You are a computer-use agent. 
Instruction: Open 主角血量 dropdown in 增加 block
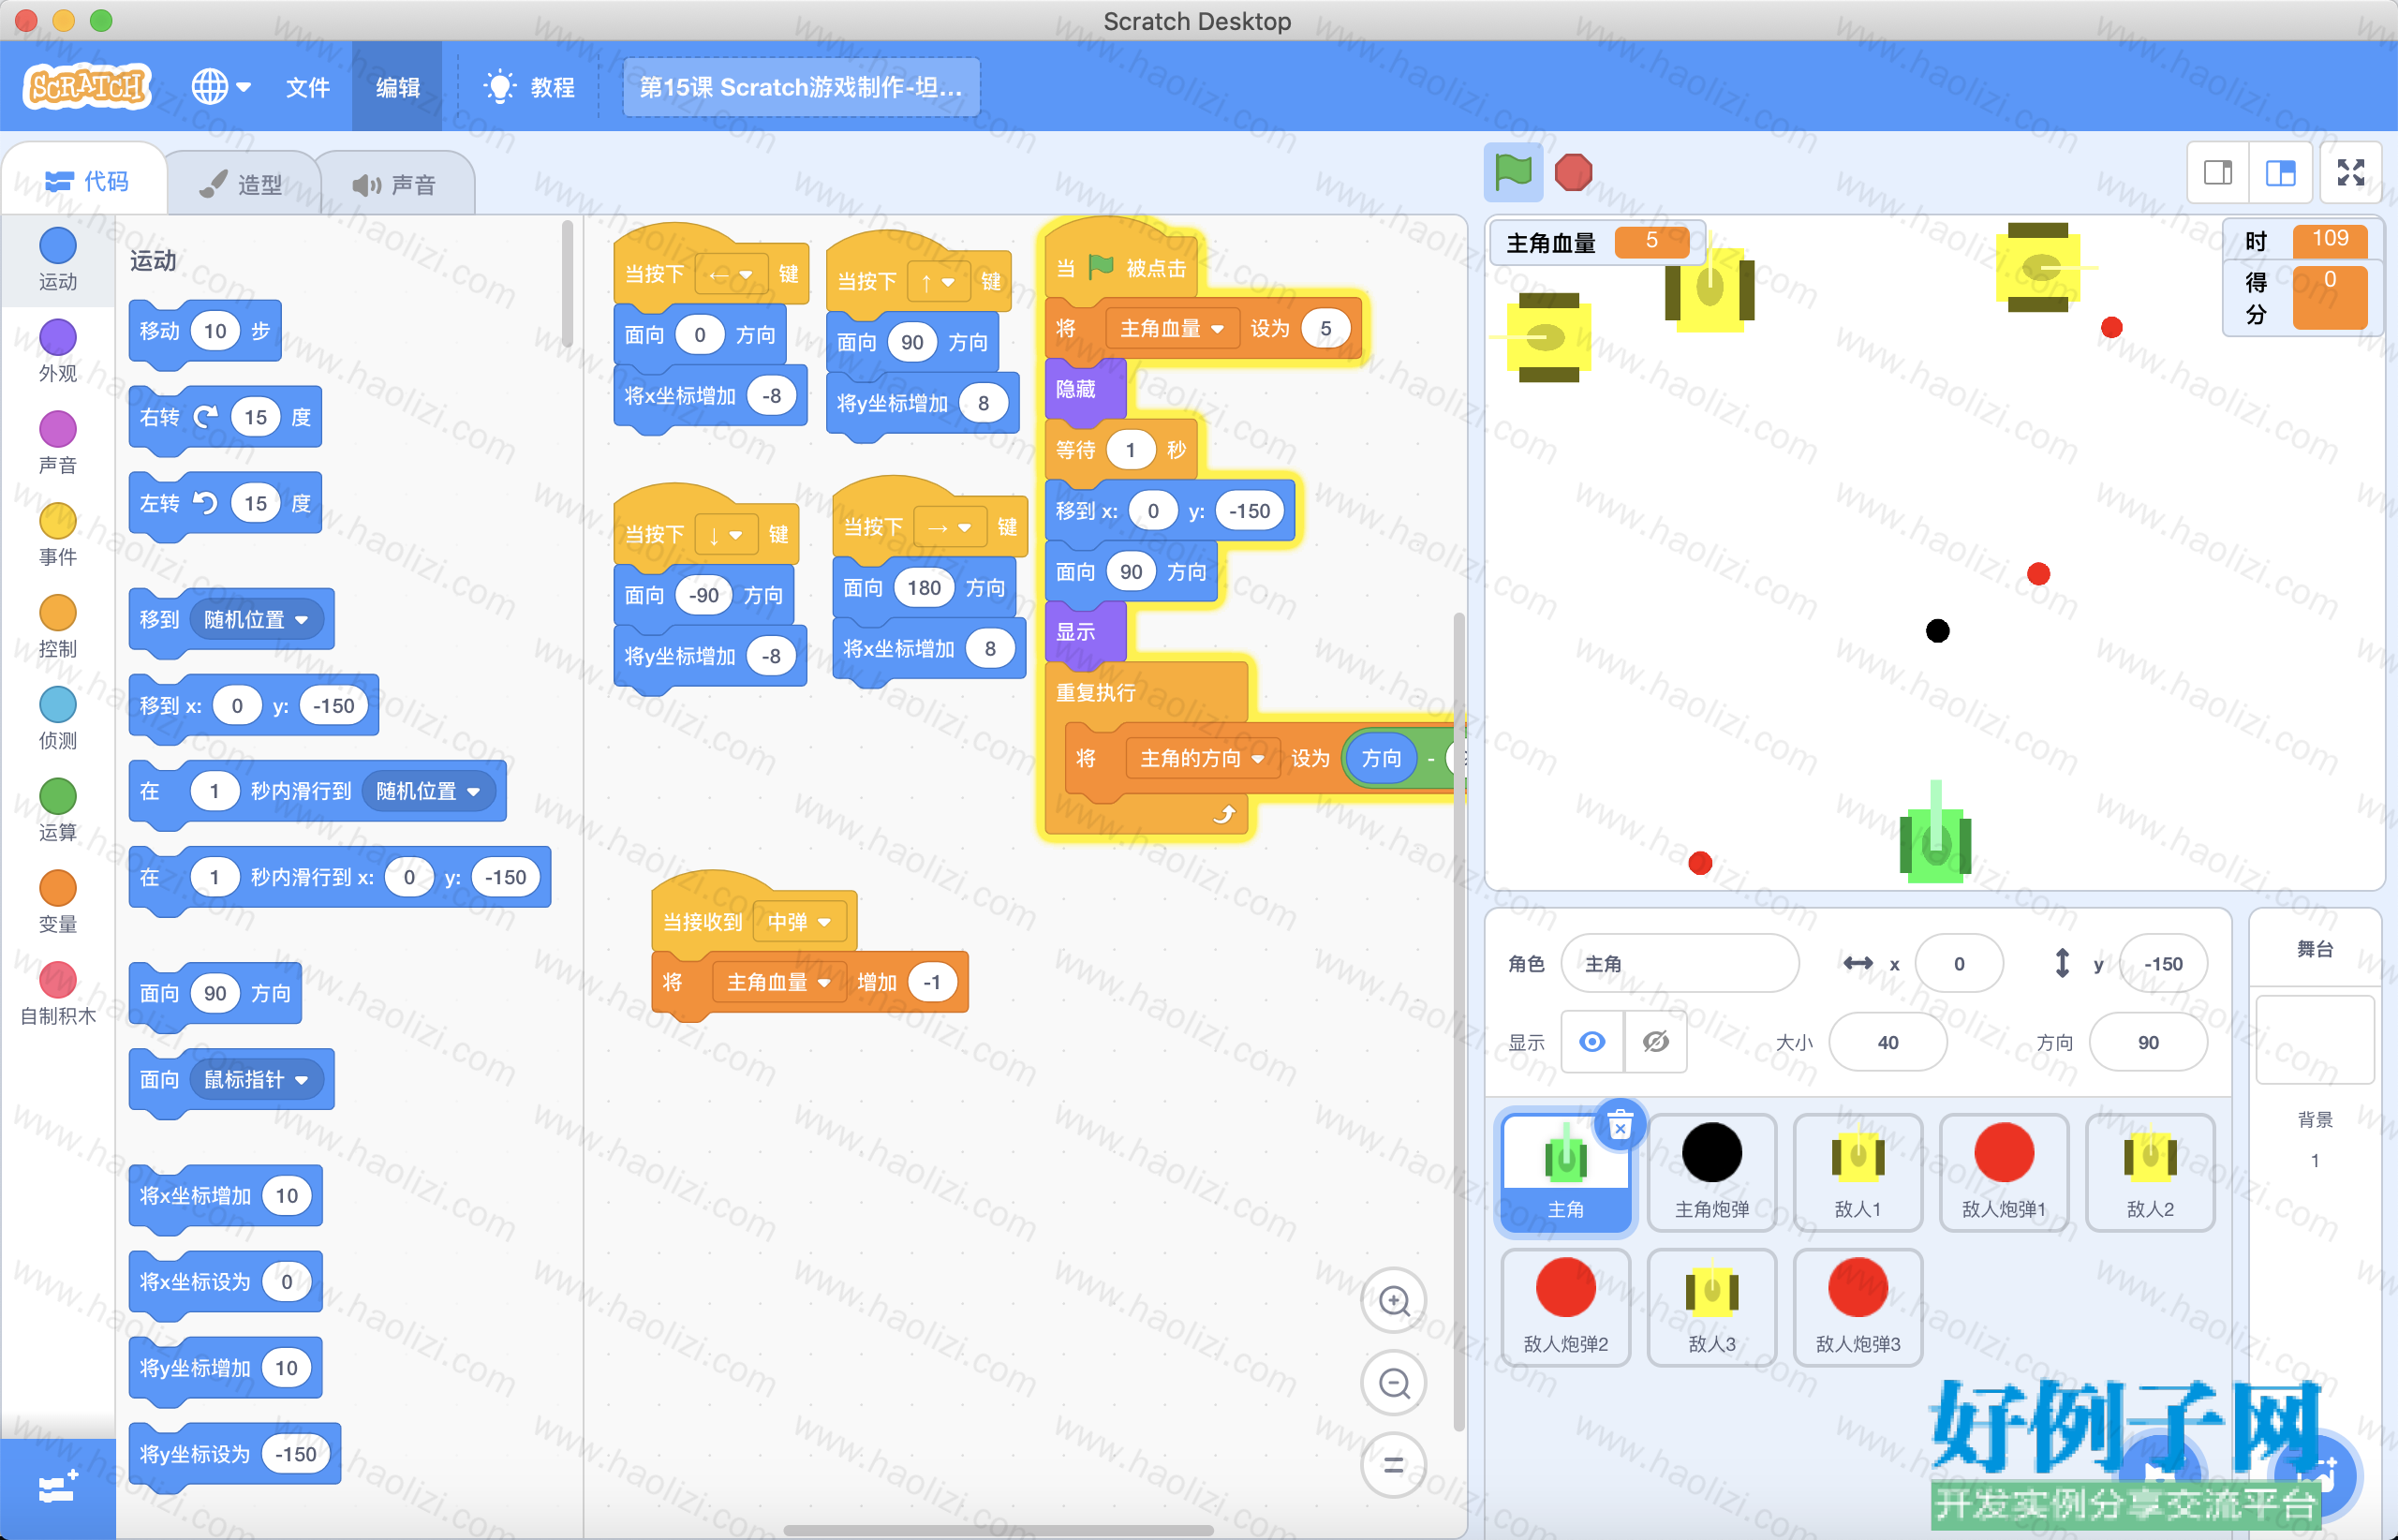click(x=779, y=983)
